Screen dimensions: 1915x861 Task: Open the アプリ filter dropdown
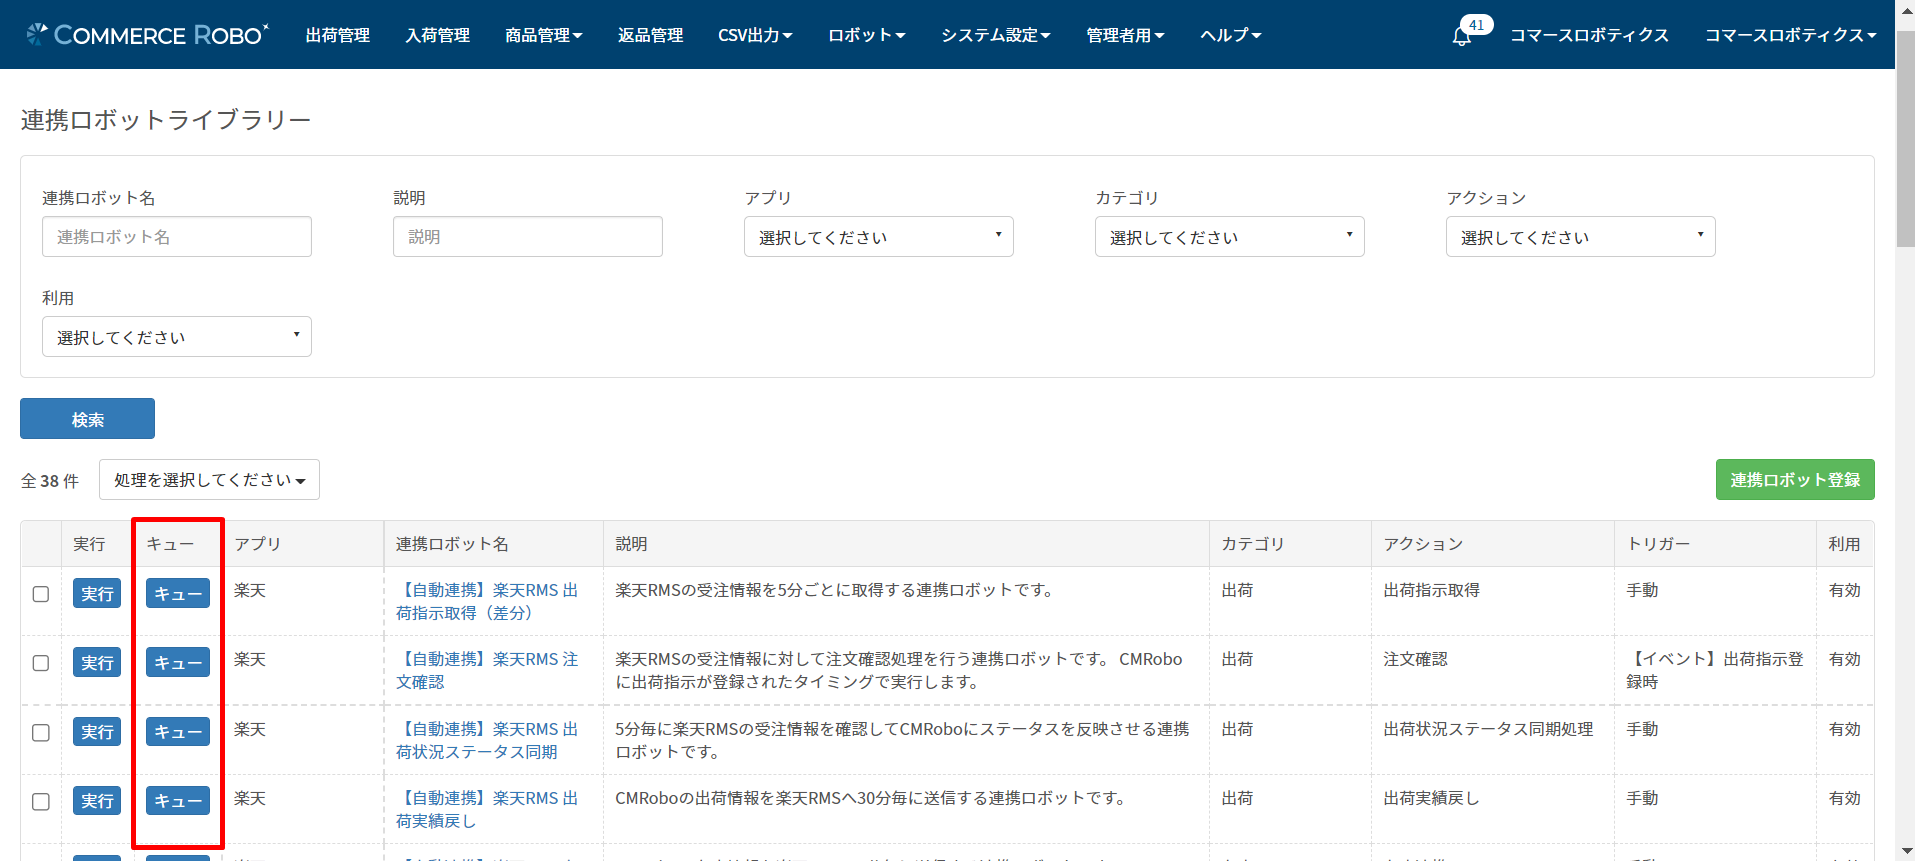click(x=878, y=237)
